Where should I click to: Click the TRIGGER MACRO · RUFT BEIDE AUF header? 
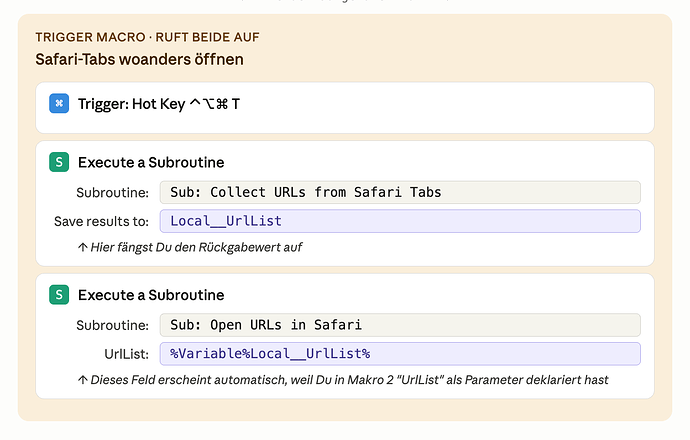tap(147, 37)
